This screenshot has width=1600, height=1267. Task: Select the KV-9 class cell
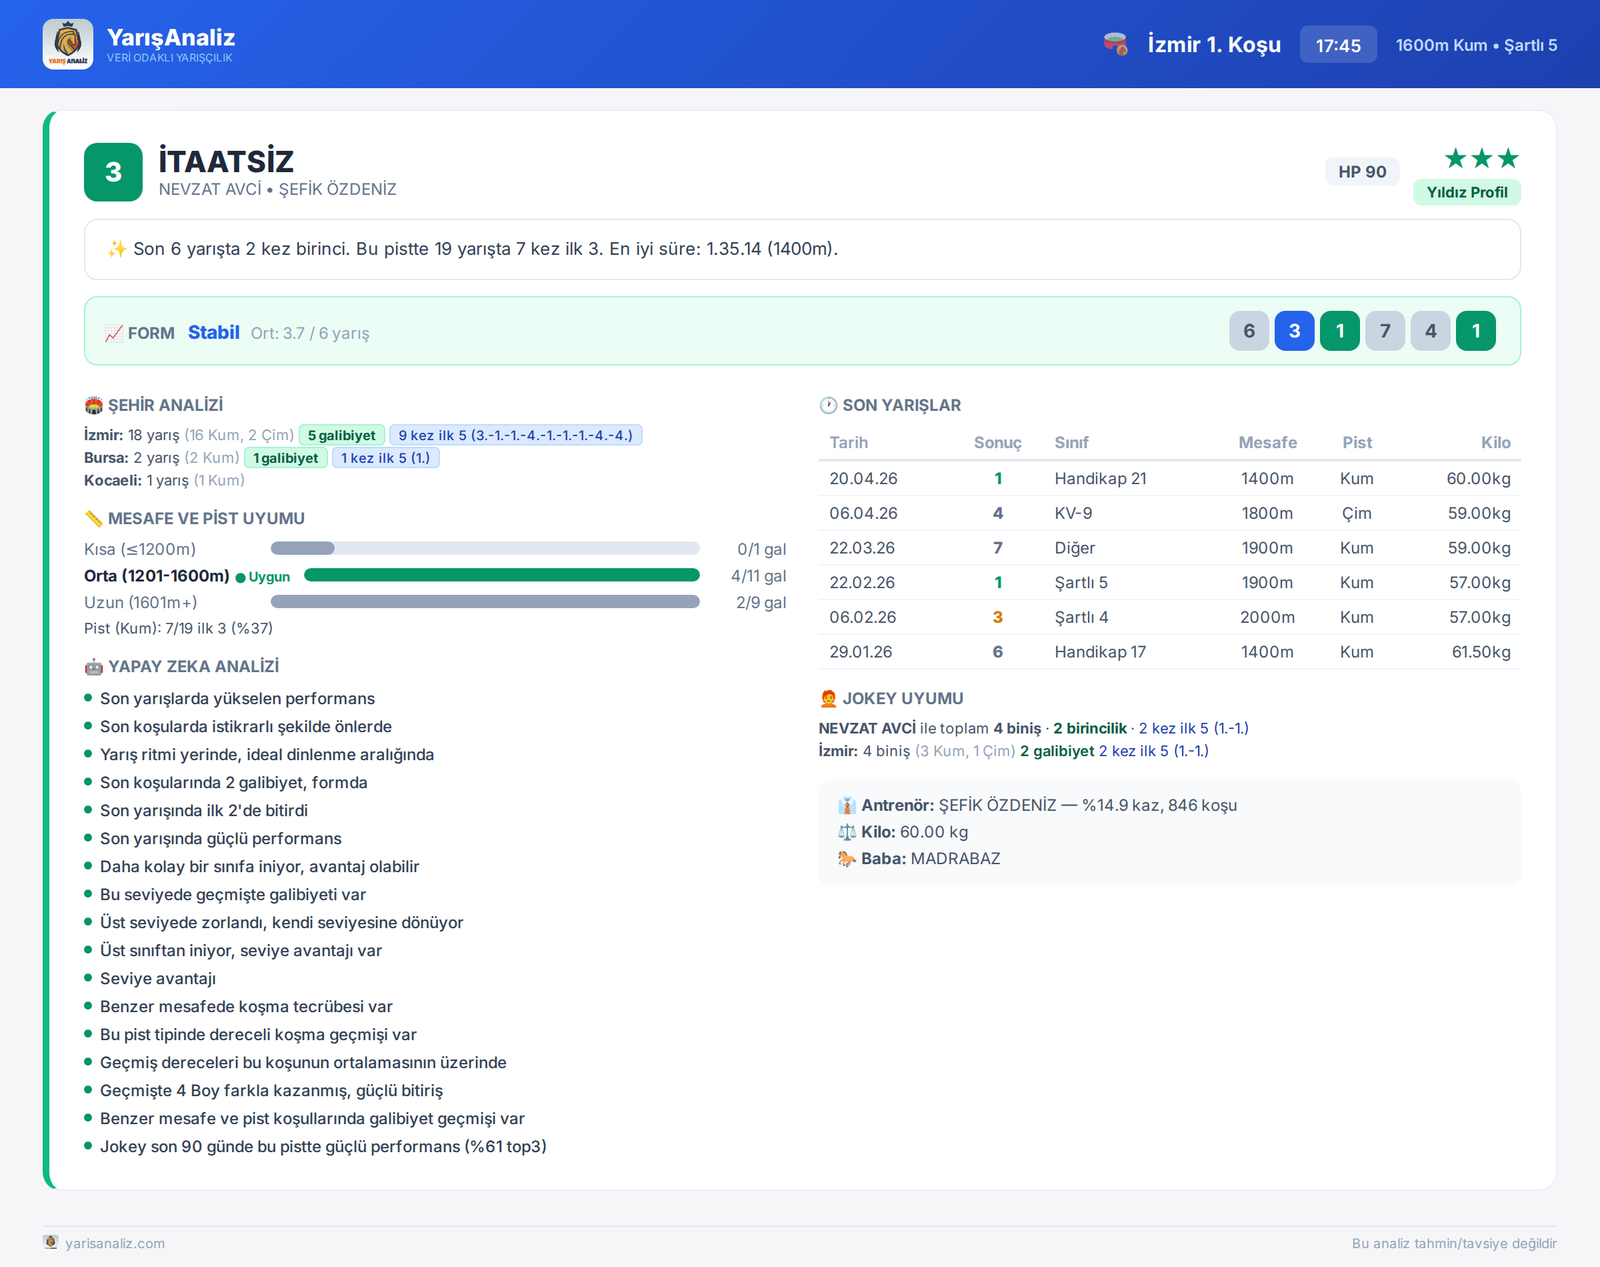tap(1073, 513)
